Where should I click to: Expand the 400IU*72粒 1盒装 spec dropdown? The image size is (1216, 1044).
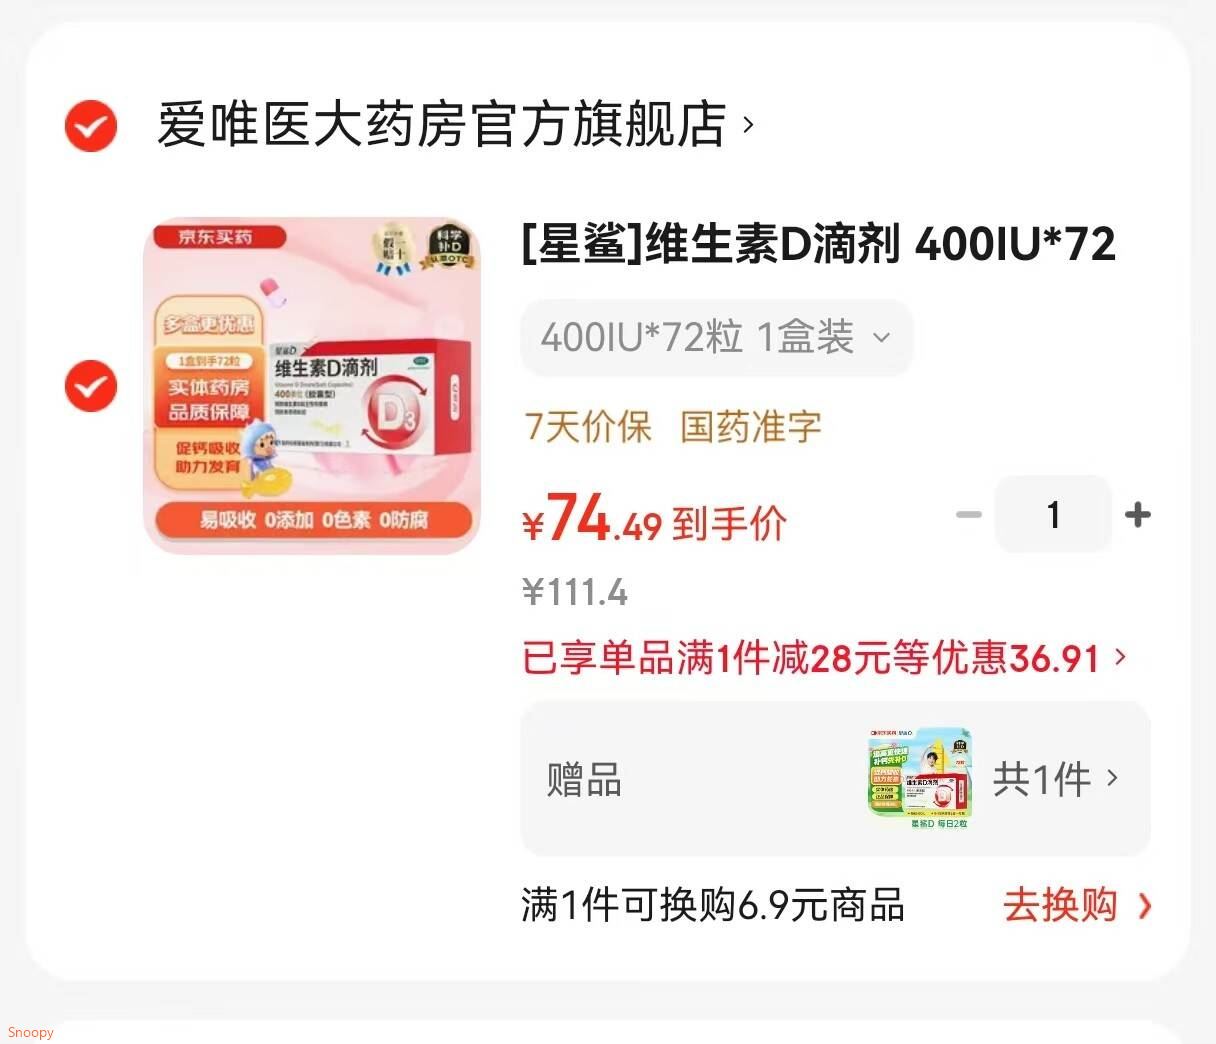716,337
